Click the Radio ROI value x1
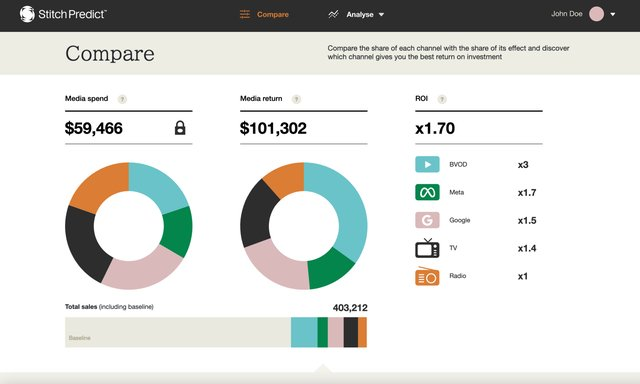This screenshot has width=640, height=384. coord(522,276)
